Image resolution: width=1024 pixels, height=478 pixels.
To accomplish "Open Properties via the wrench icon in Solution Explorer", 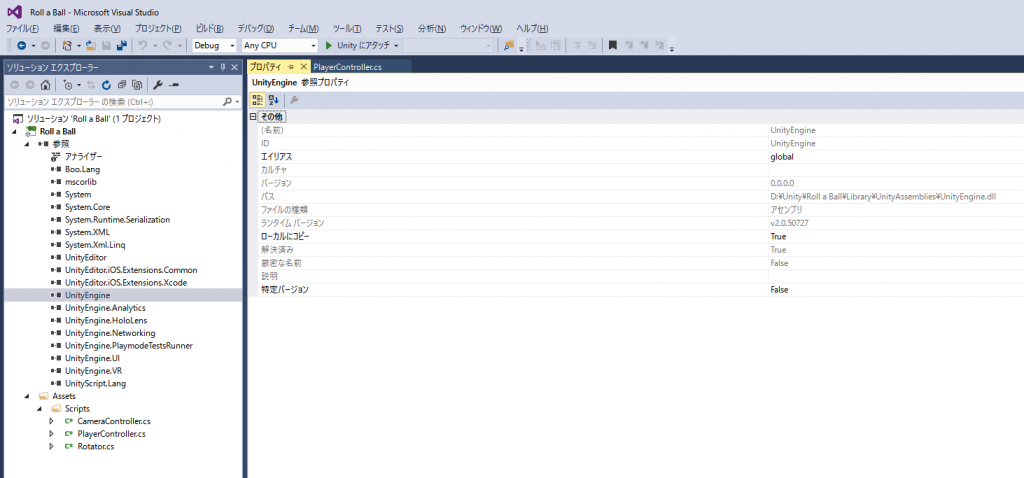I will (157, 85).
